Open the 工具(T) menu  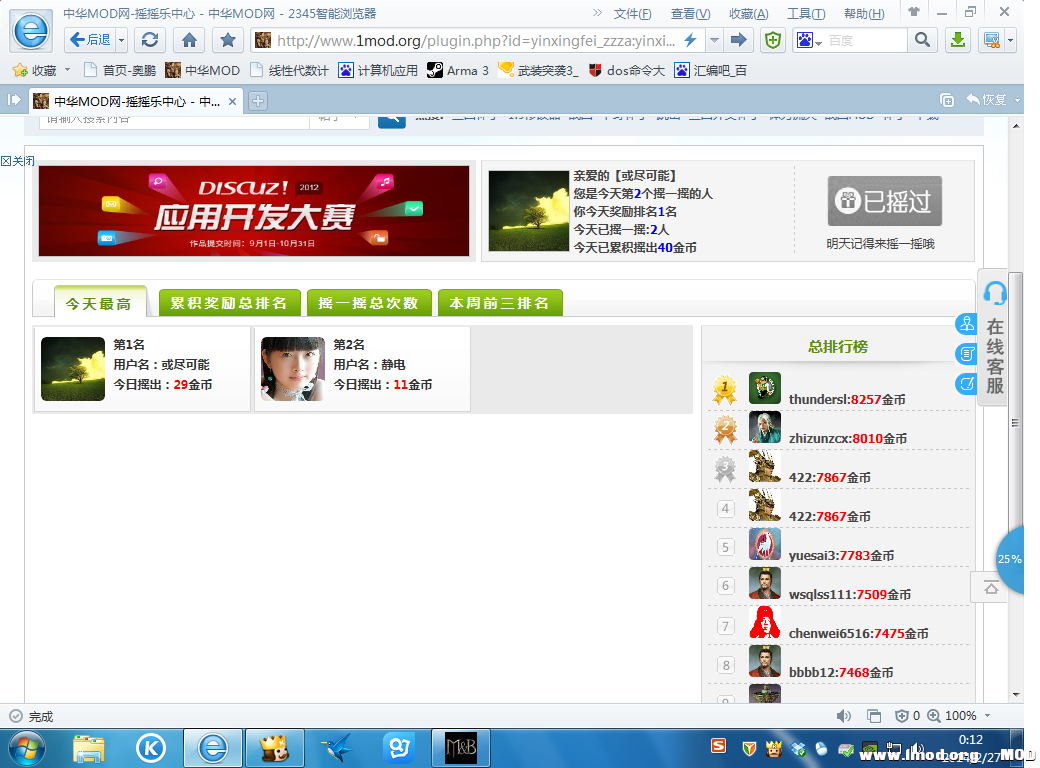point(805,14)
